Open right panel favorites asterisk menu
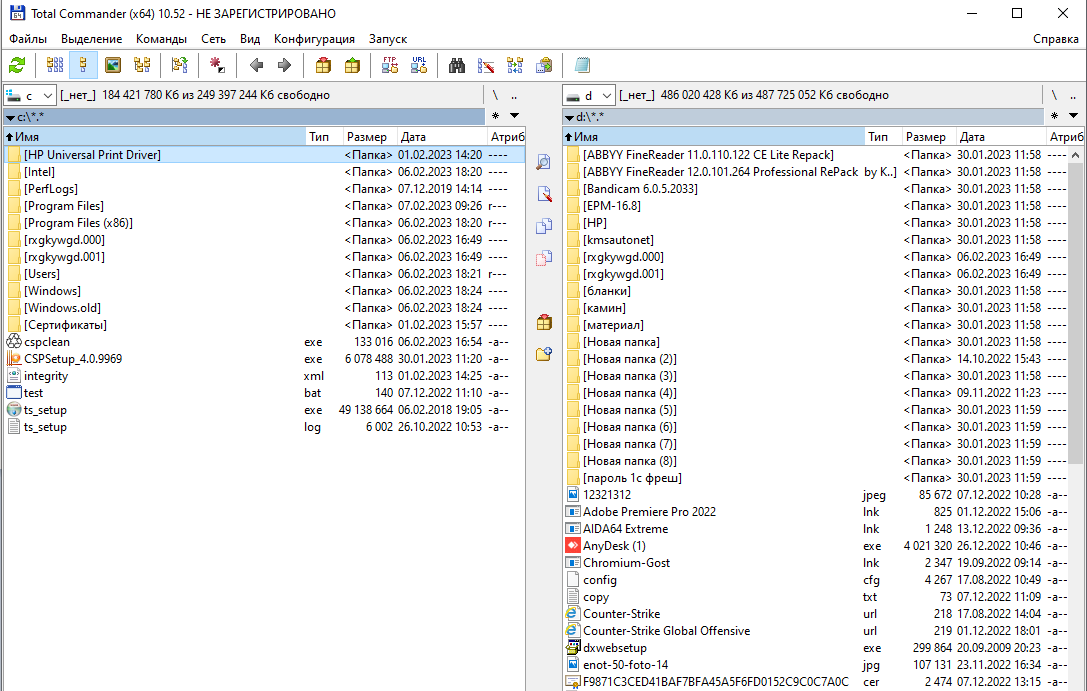This screenshot has height=691, width=1087. (x=1054, y=116)
